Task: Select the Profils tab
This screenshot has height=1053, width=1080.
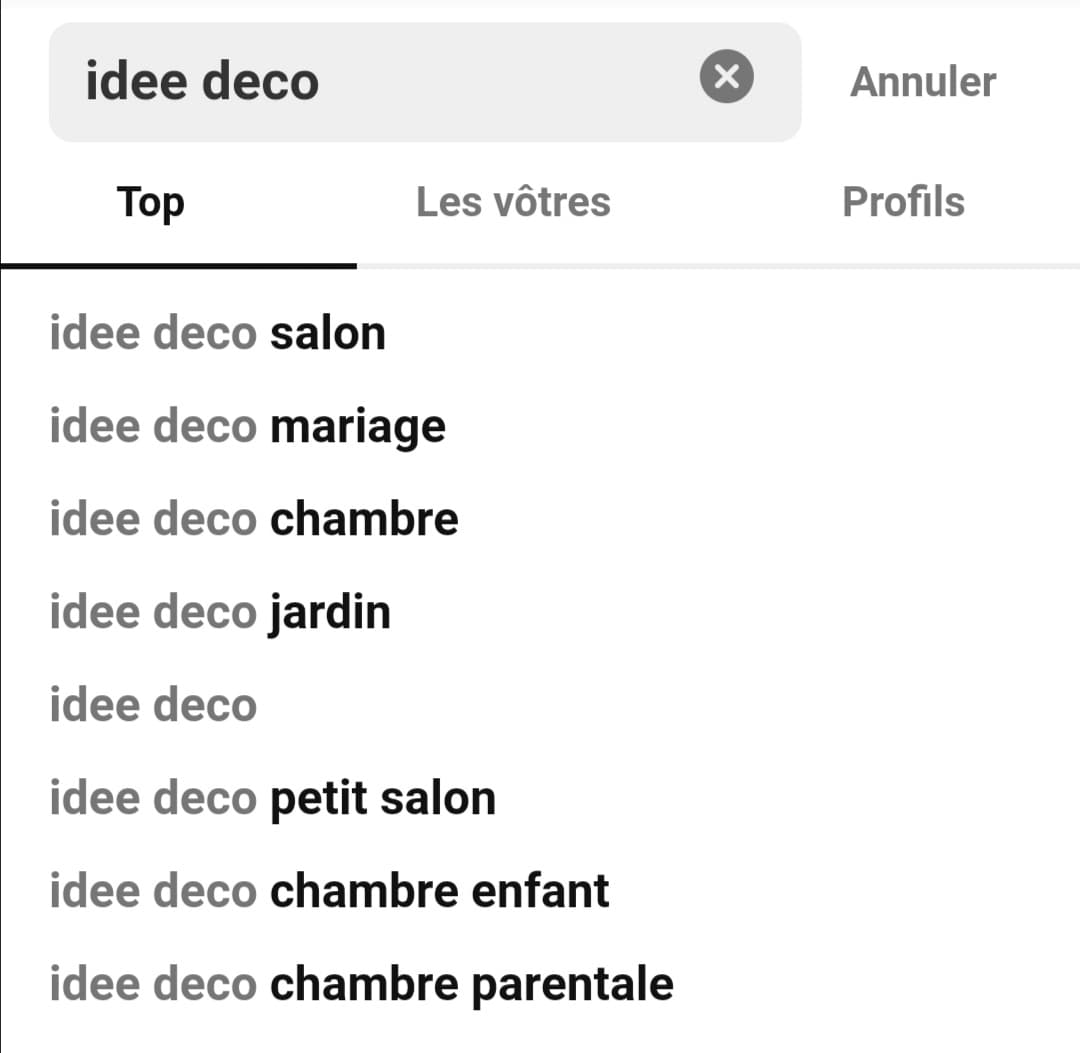Action: (x=904, y=202)
